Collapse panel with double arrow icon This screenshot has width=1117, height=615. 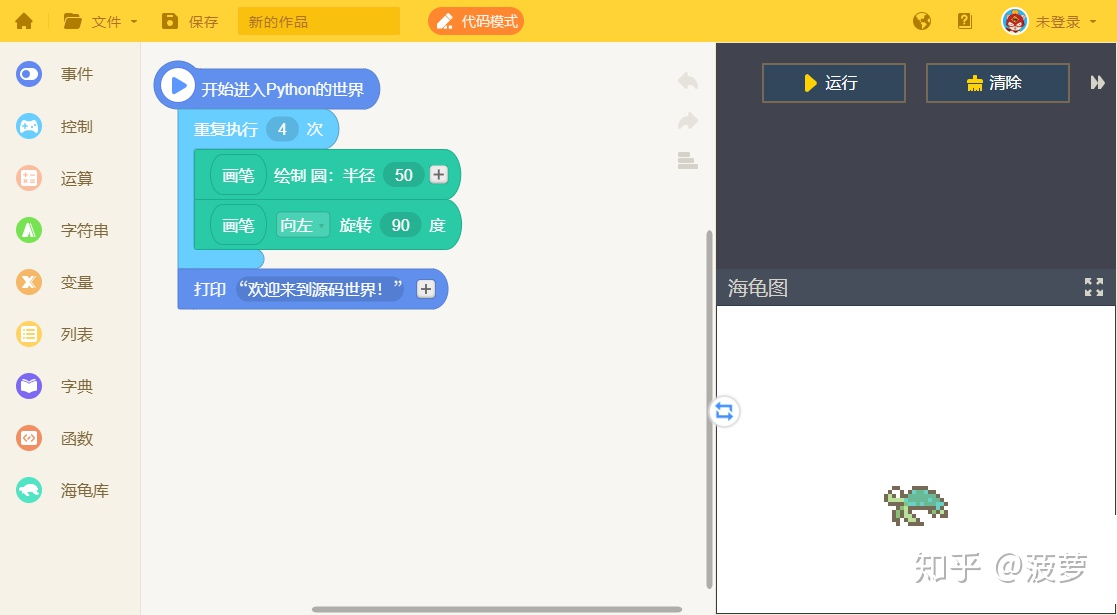coord(1097,83)
